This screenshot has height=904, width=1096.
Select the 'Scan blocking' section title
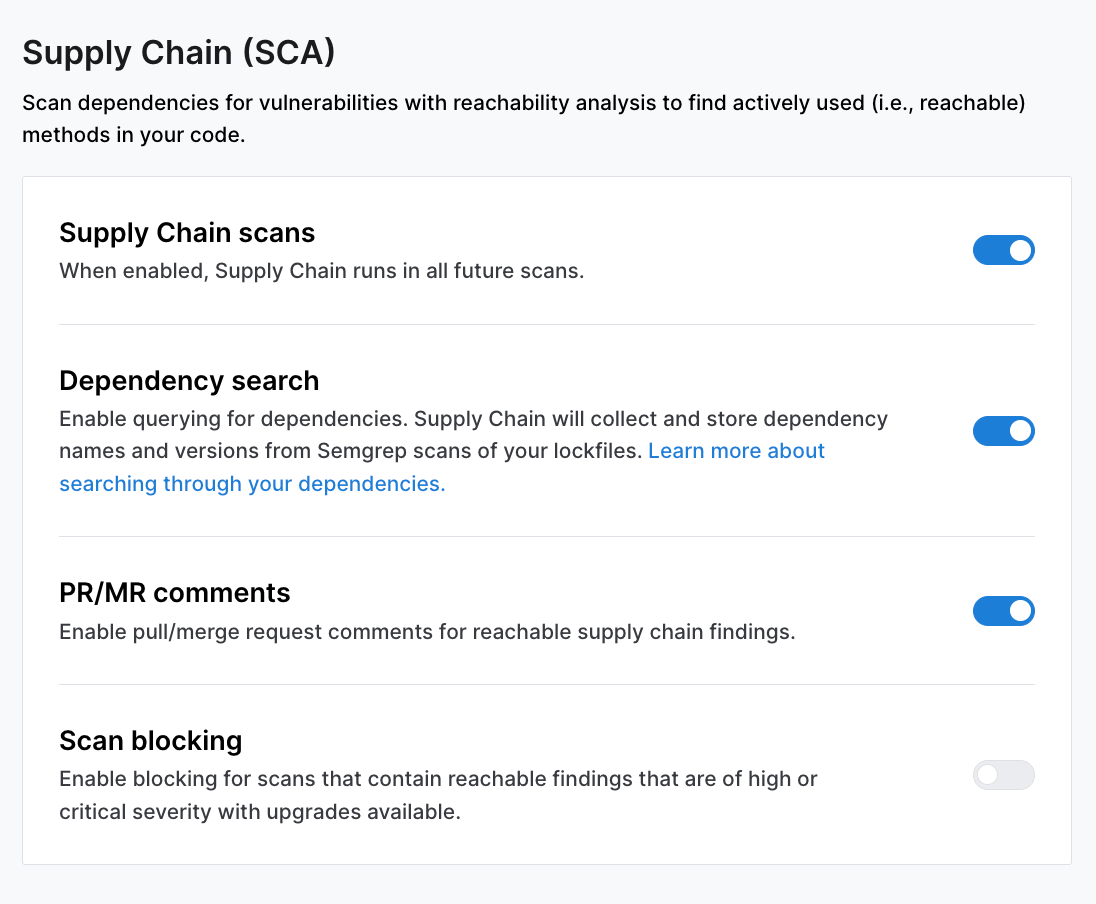click(x=151, y=741)
